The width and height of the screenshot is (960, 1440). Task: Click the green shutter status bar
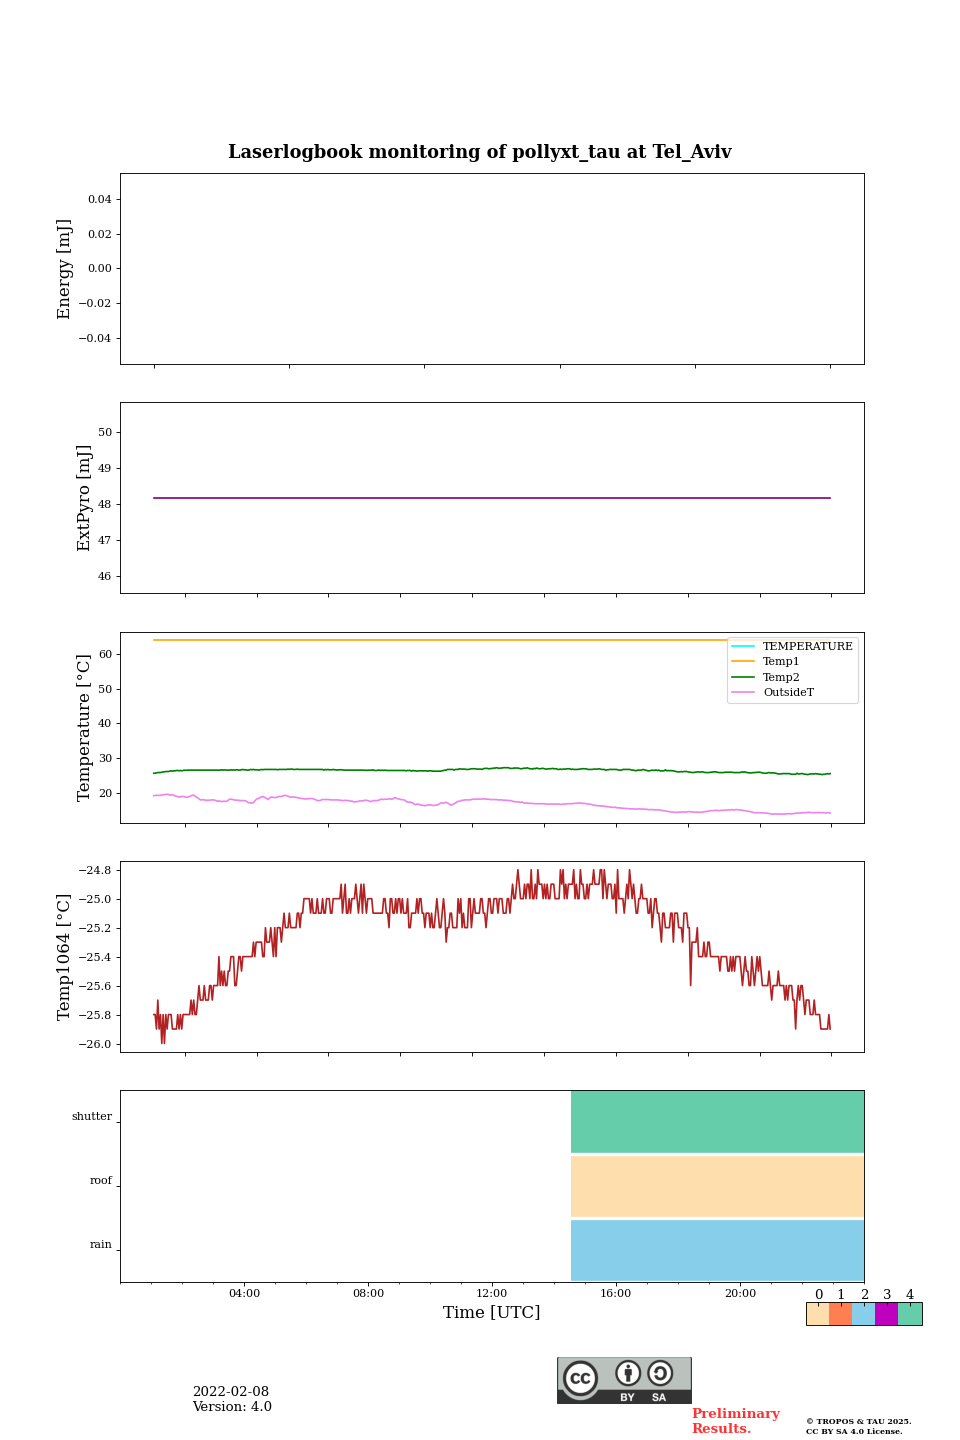click(717, 1122)
